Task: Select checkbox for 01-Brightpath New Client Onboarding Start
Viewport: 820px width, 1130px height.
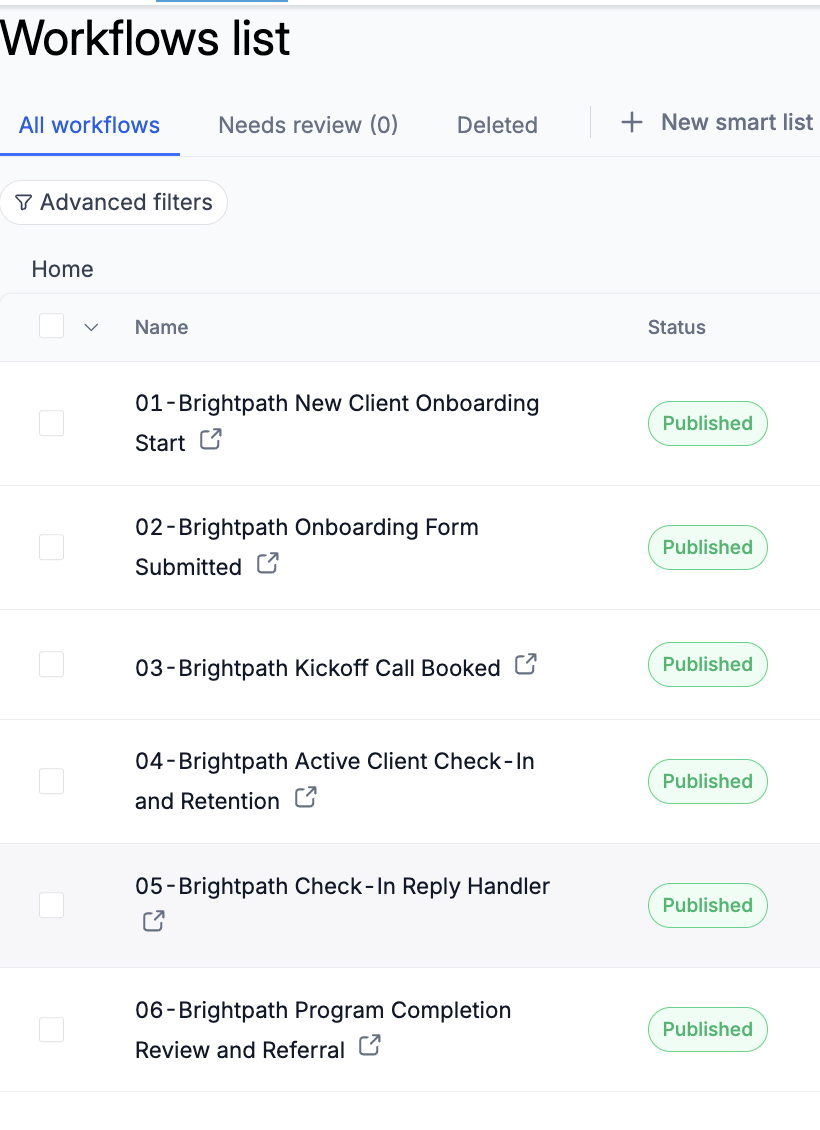Action: coord(51,423)
